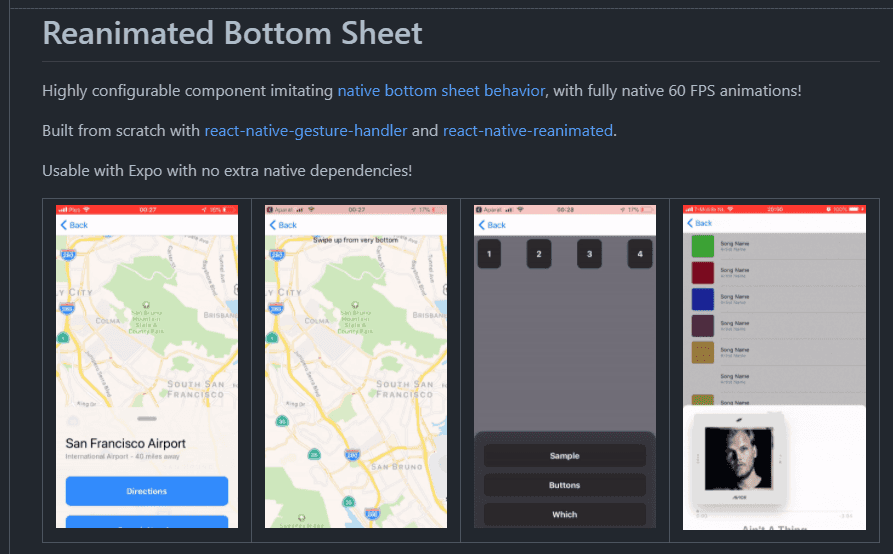Click the dark button labeled 3
The height and width of the screenshot is (554, 893).
[589, 254]
